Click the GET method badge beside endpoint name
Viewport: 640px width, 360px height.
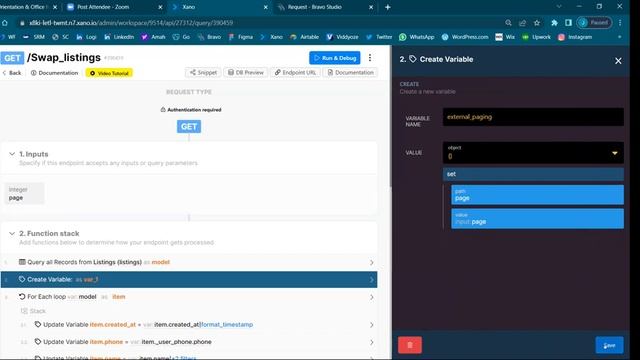(x=12, y=58)
